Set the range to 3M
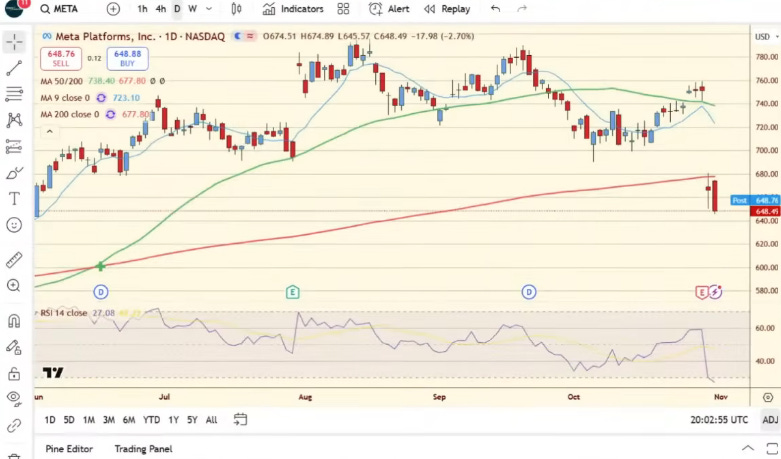 (109, 420)
